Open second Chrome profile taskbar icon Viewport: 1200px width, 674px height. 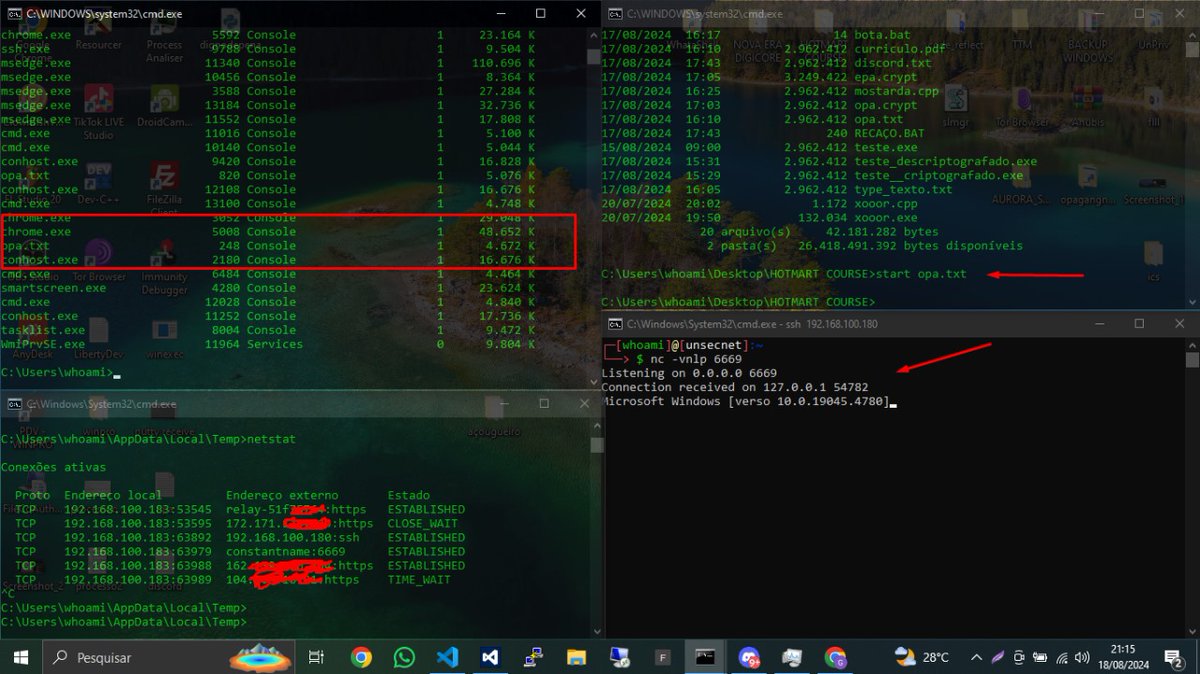click(835, 657)
